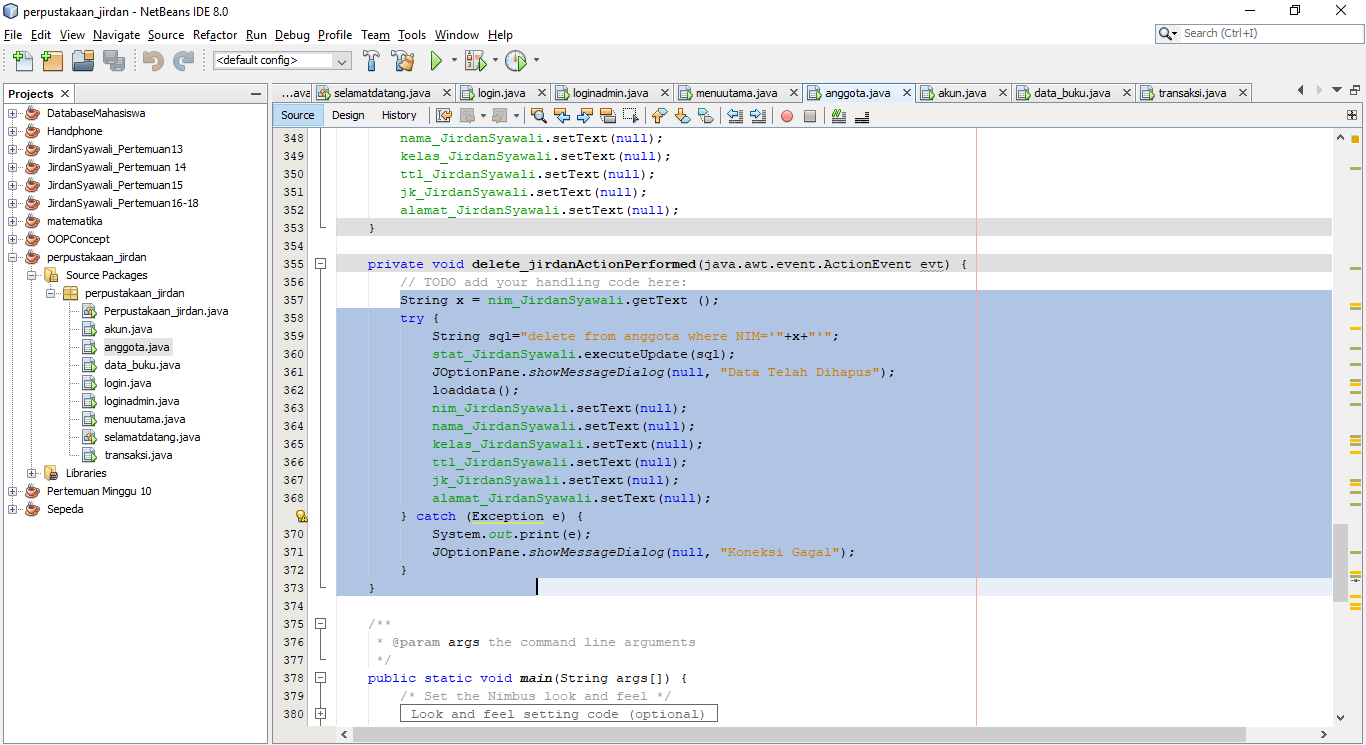Start macro recording in editor toolbar

[786, 116]
